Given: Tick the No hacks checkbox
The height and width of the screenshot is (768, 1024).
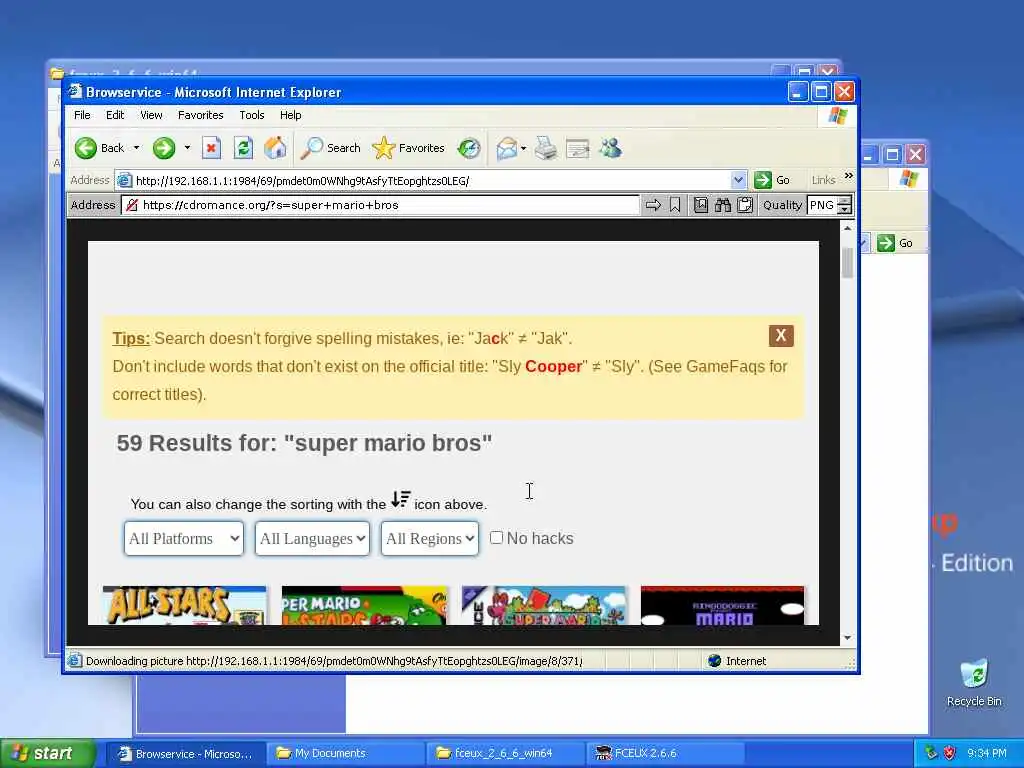Looking at the screenshot, I should click(496, 537).
